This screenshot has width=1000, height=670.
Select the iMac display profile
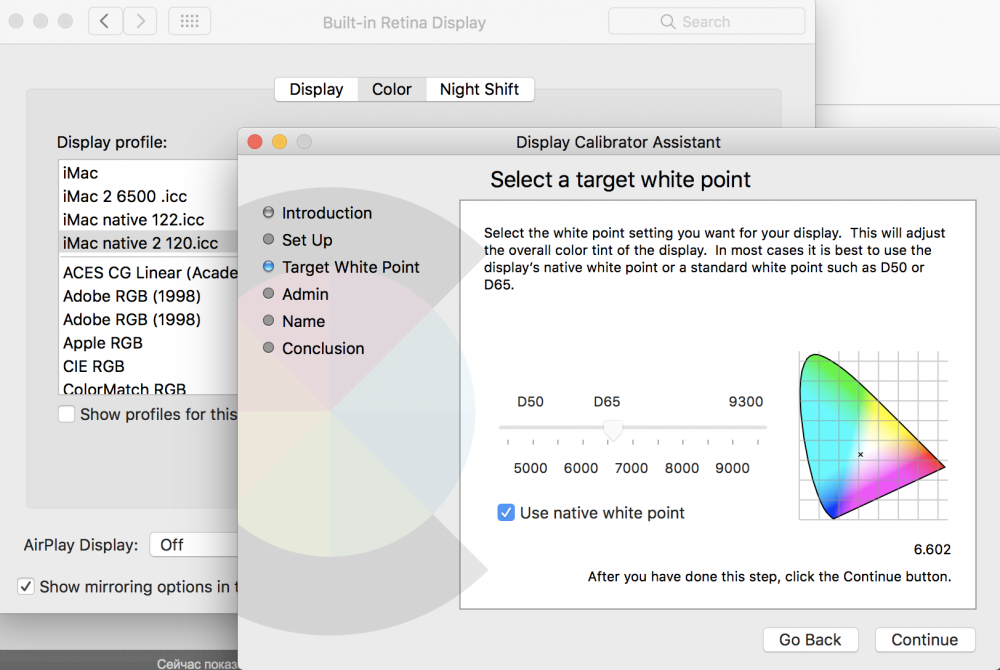coord(148,173)
